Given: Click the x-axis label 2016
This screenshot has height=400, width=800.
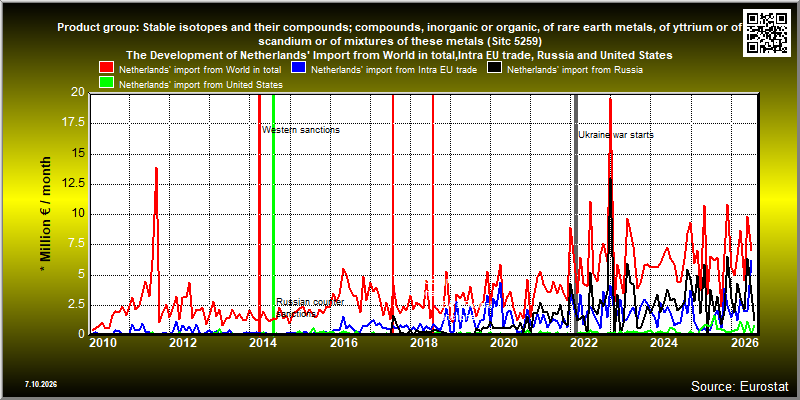Looking at the screenshot, I should click(x=343, y=343).
